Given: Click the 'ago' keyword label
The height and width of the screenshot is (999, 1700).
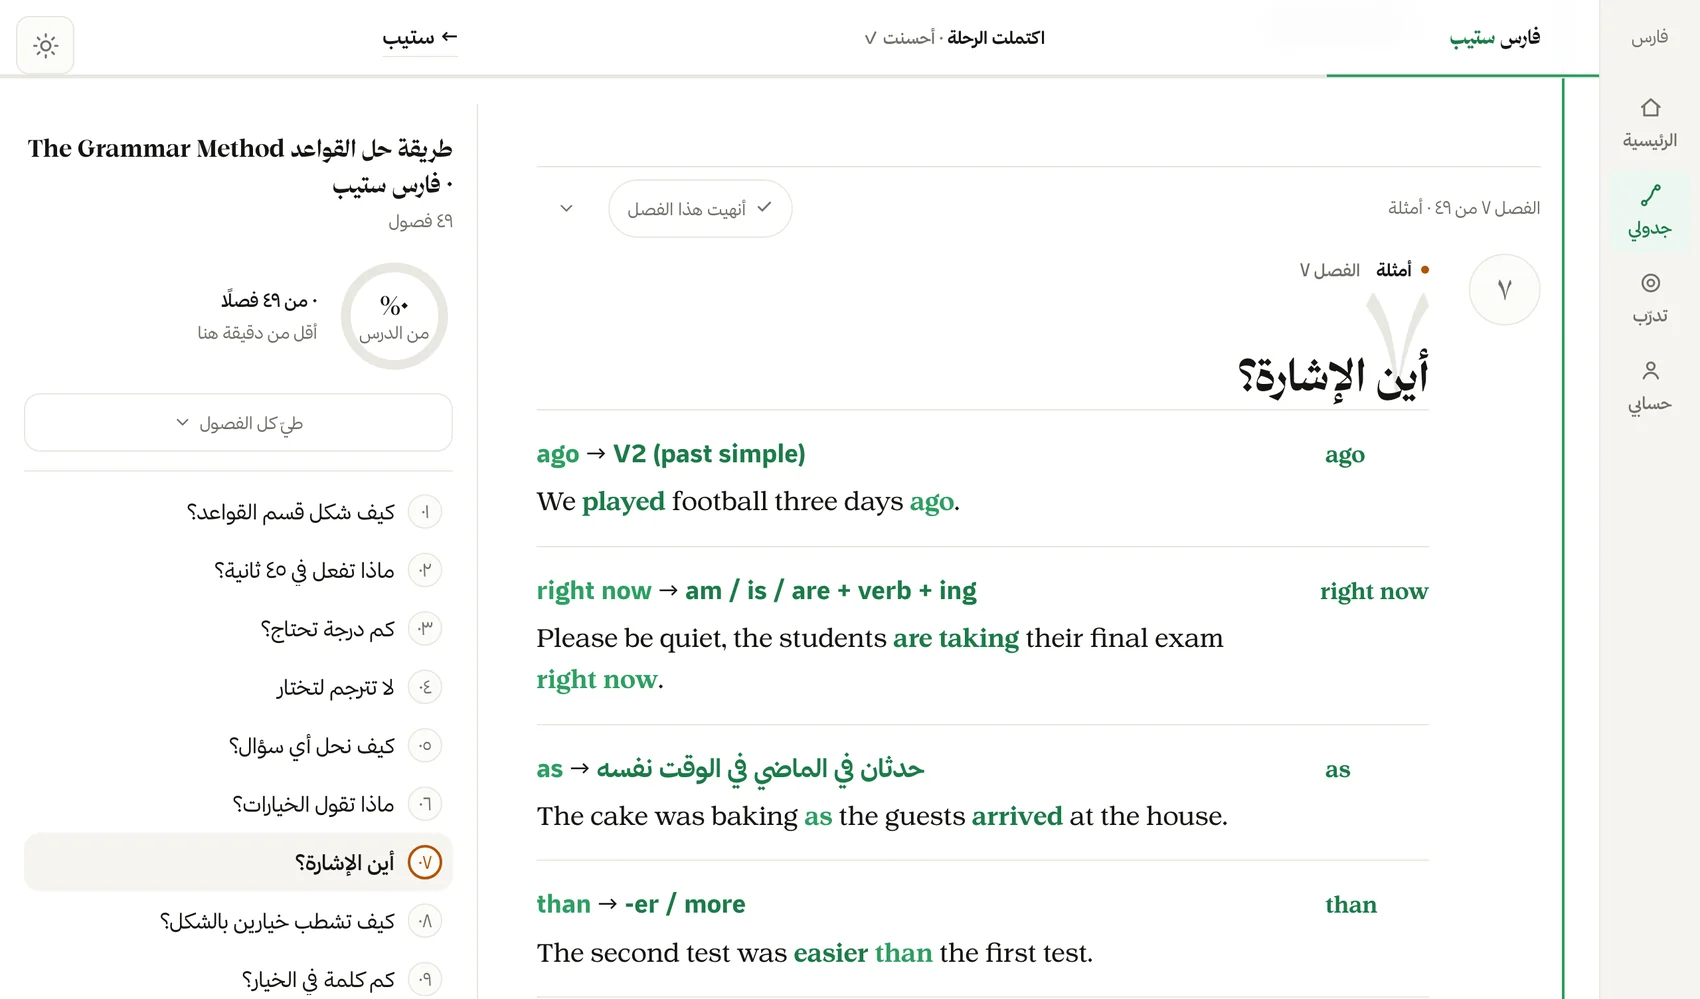Looking at the screenshot, I should [x=1345, y=455].
